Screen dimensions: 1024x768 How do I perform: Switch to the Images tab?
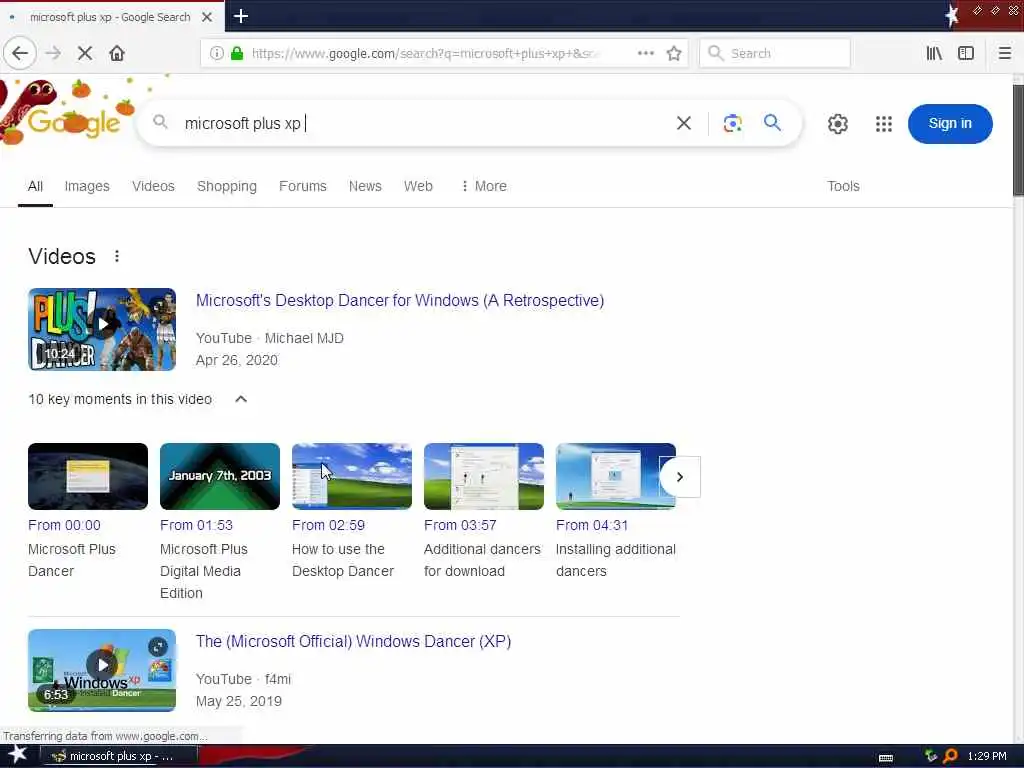point(87,186)
